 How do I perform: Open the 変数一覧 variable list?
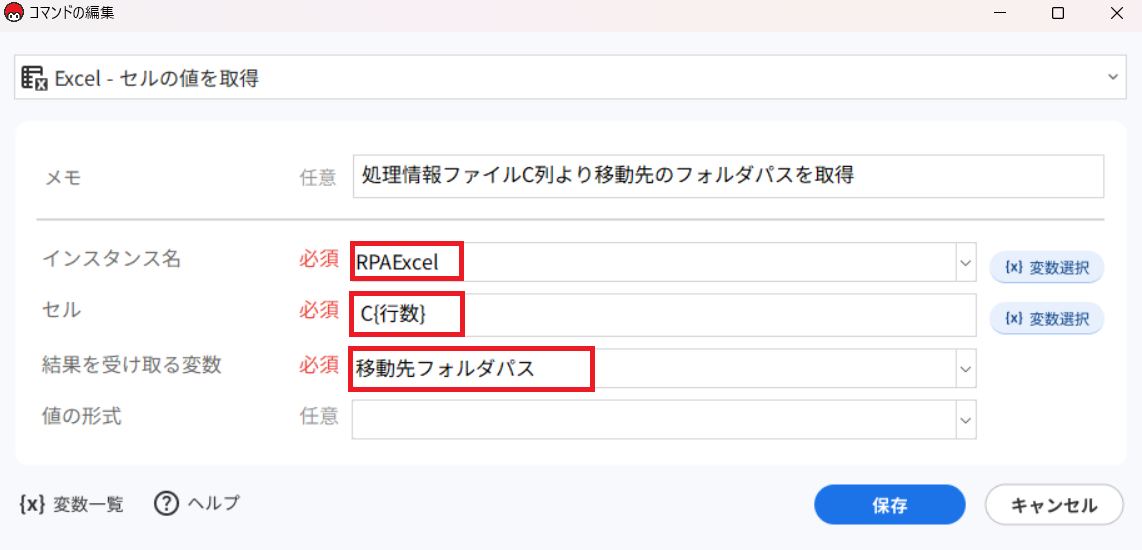click(71, 503)
